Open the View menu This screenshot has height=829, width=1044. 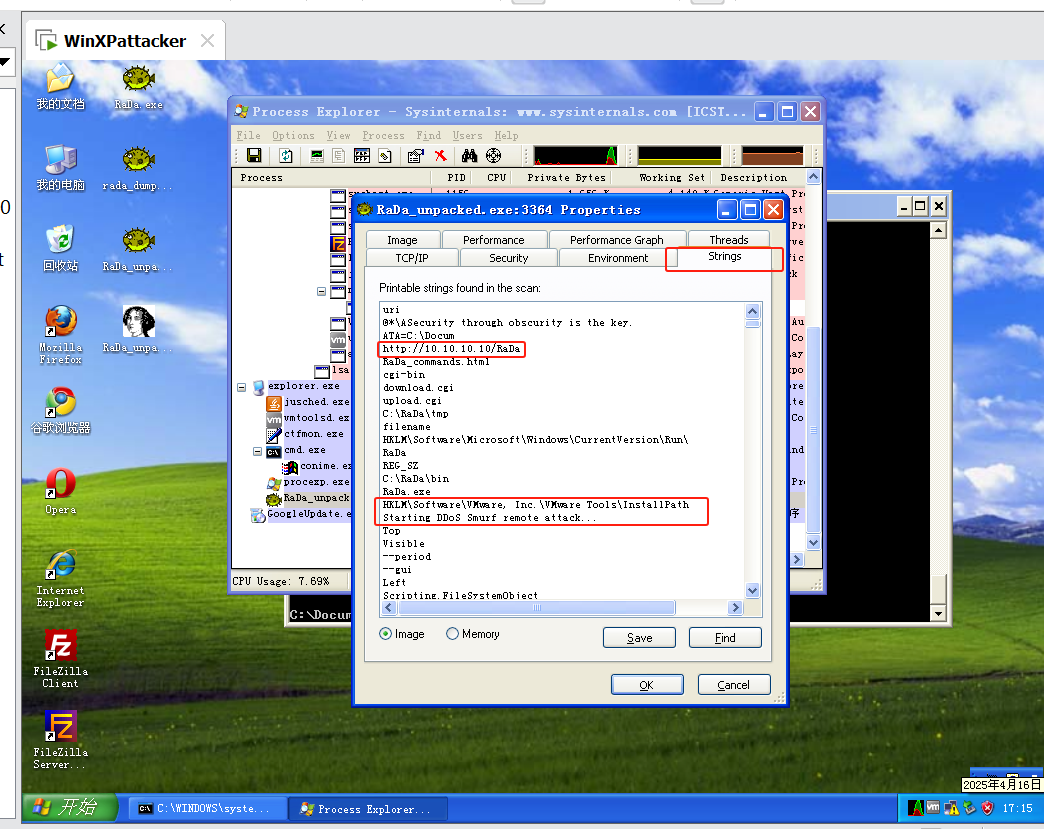(338, 136)
